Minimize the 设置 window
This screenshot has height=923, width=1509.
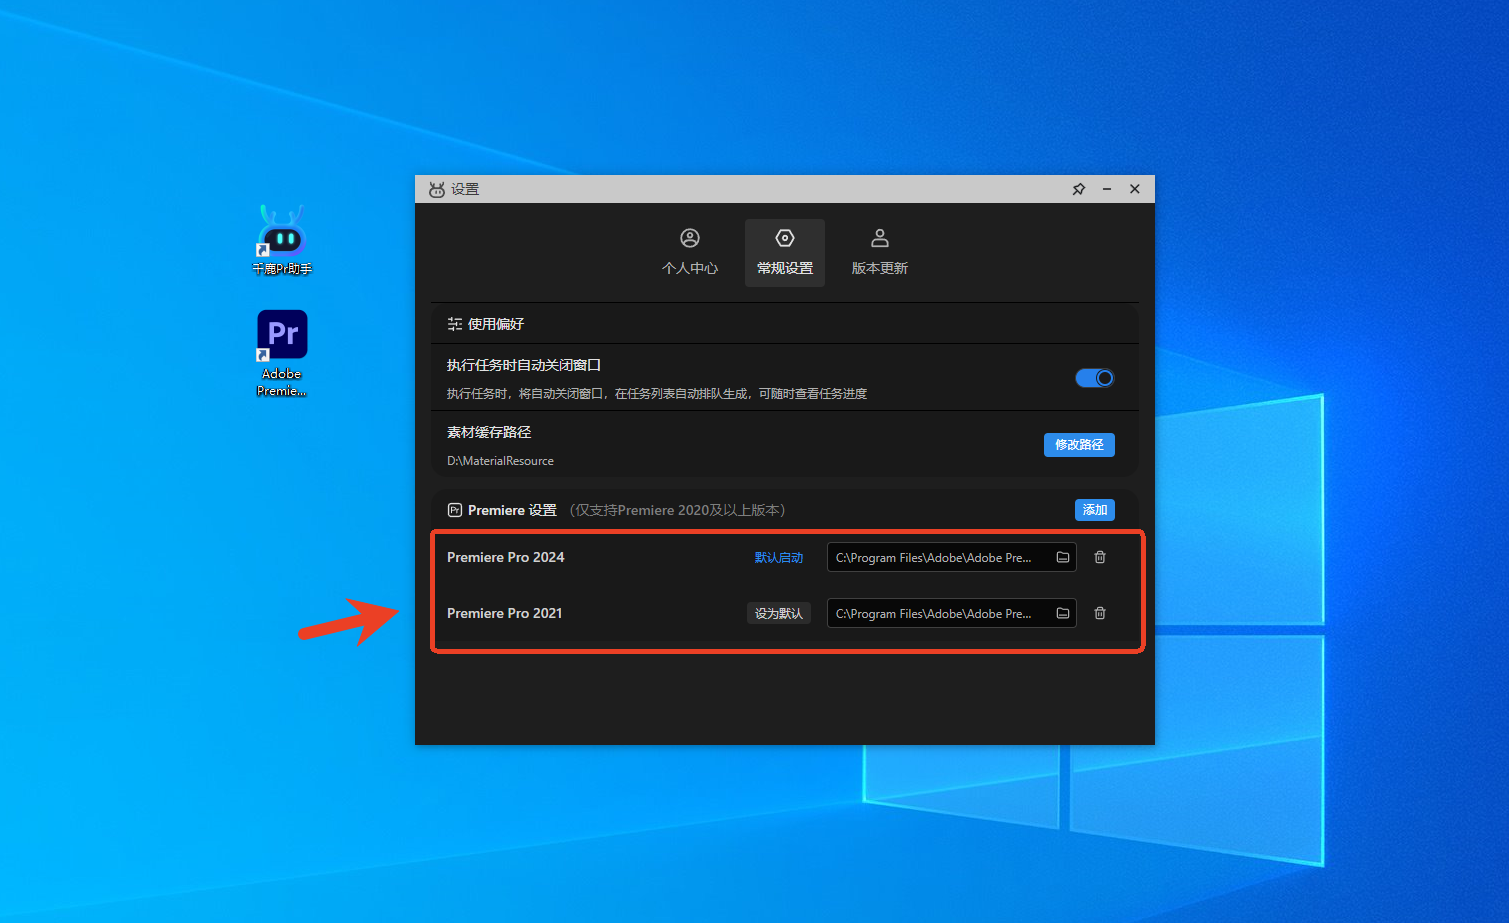click(1107, 189)
